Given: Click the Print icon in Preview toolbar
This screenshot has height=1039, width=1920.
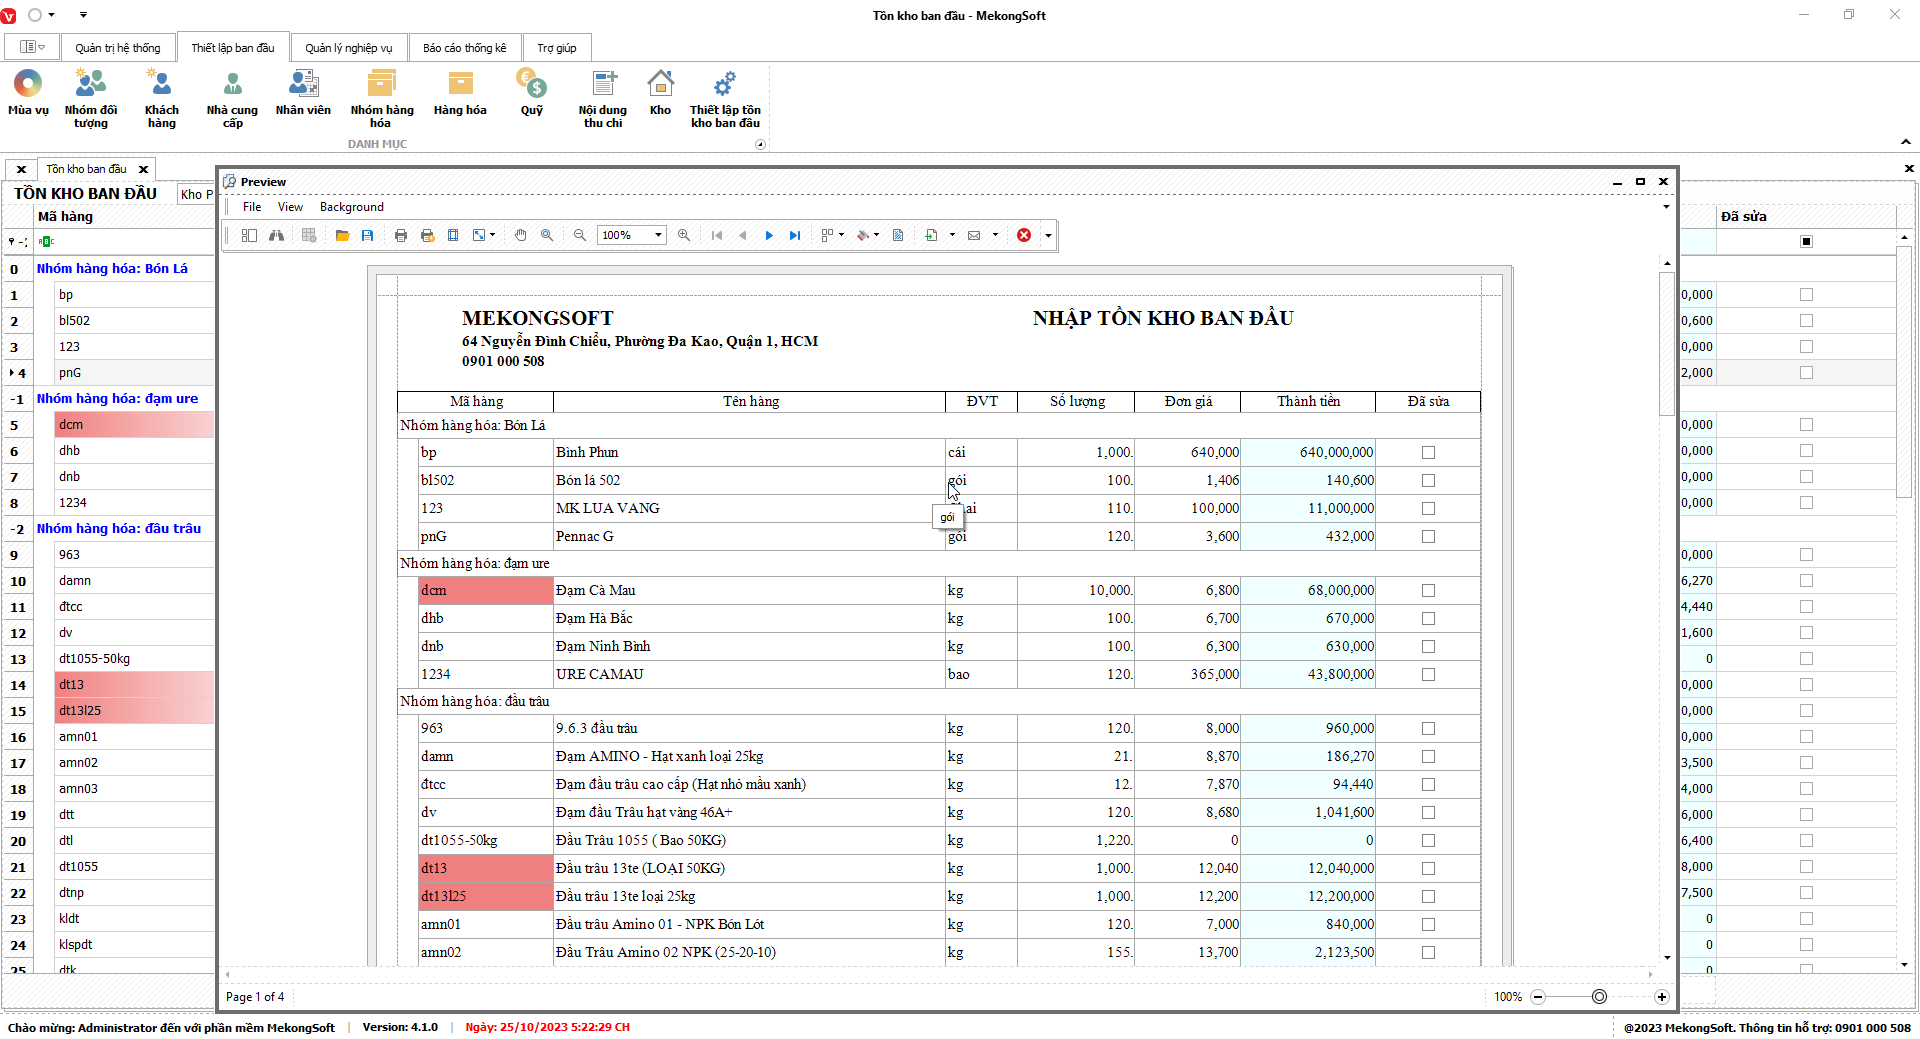Looking at the screenshot, I should tap(401, 235).
